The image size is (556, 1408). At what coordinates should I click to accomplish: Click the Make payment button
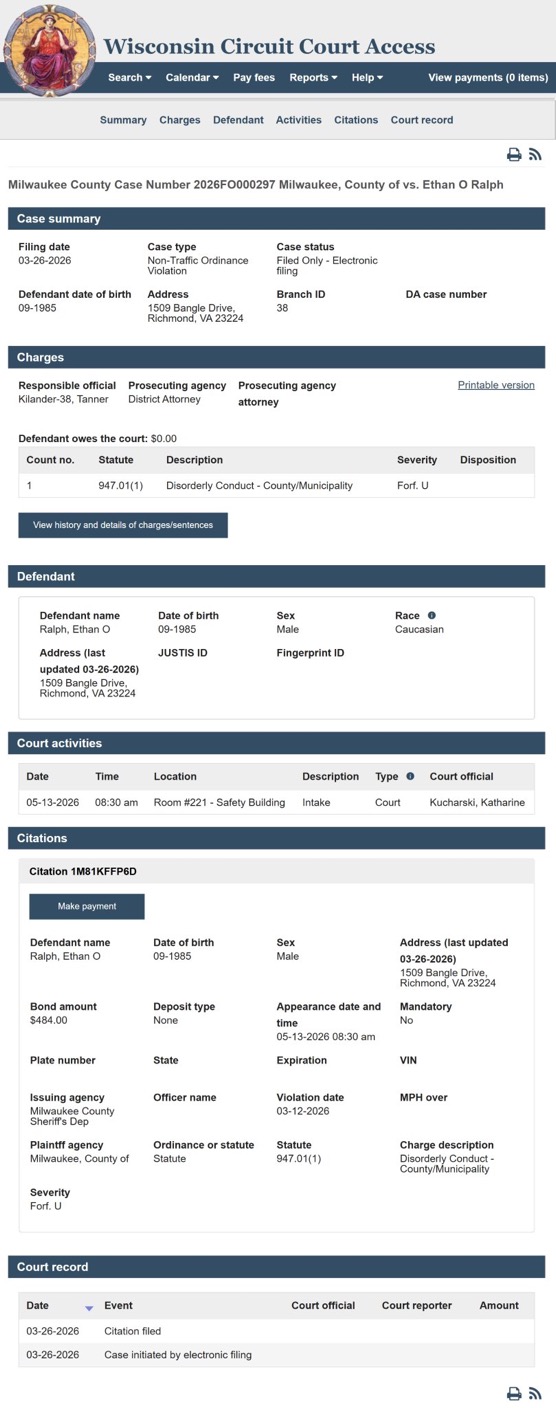87,906
